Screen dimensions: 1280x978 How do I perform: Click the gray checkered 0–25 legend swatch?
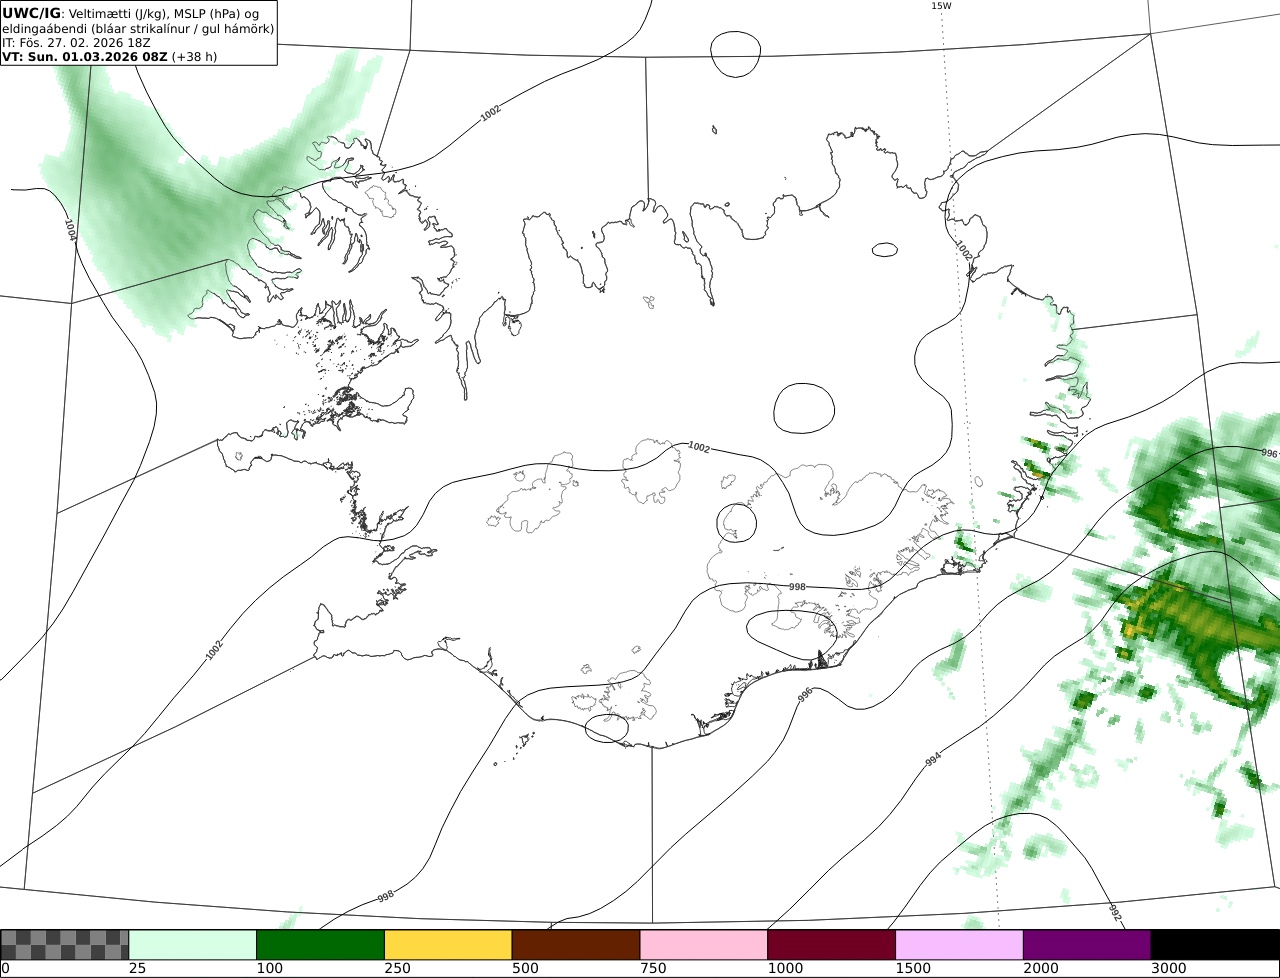tap(65, 945)
